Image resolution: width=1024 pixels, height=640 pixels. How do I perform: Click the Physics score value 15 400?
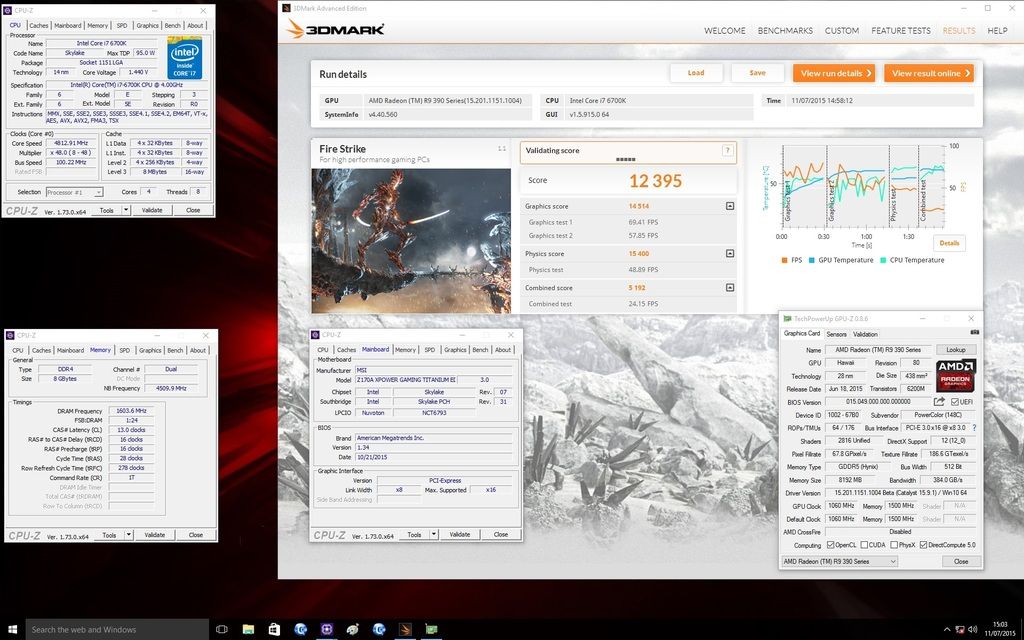[639, 253]
